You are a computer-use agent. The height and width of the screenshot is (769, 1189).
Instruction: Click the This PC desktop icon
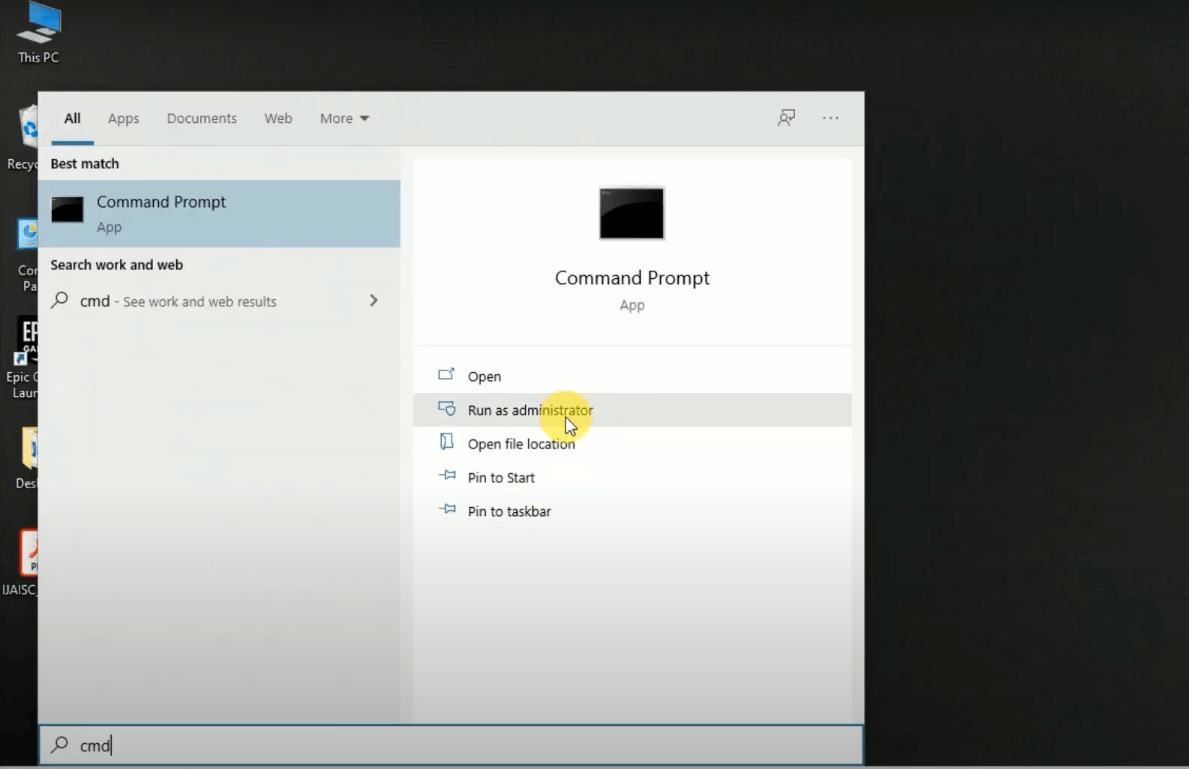click(x=38, y=28)
